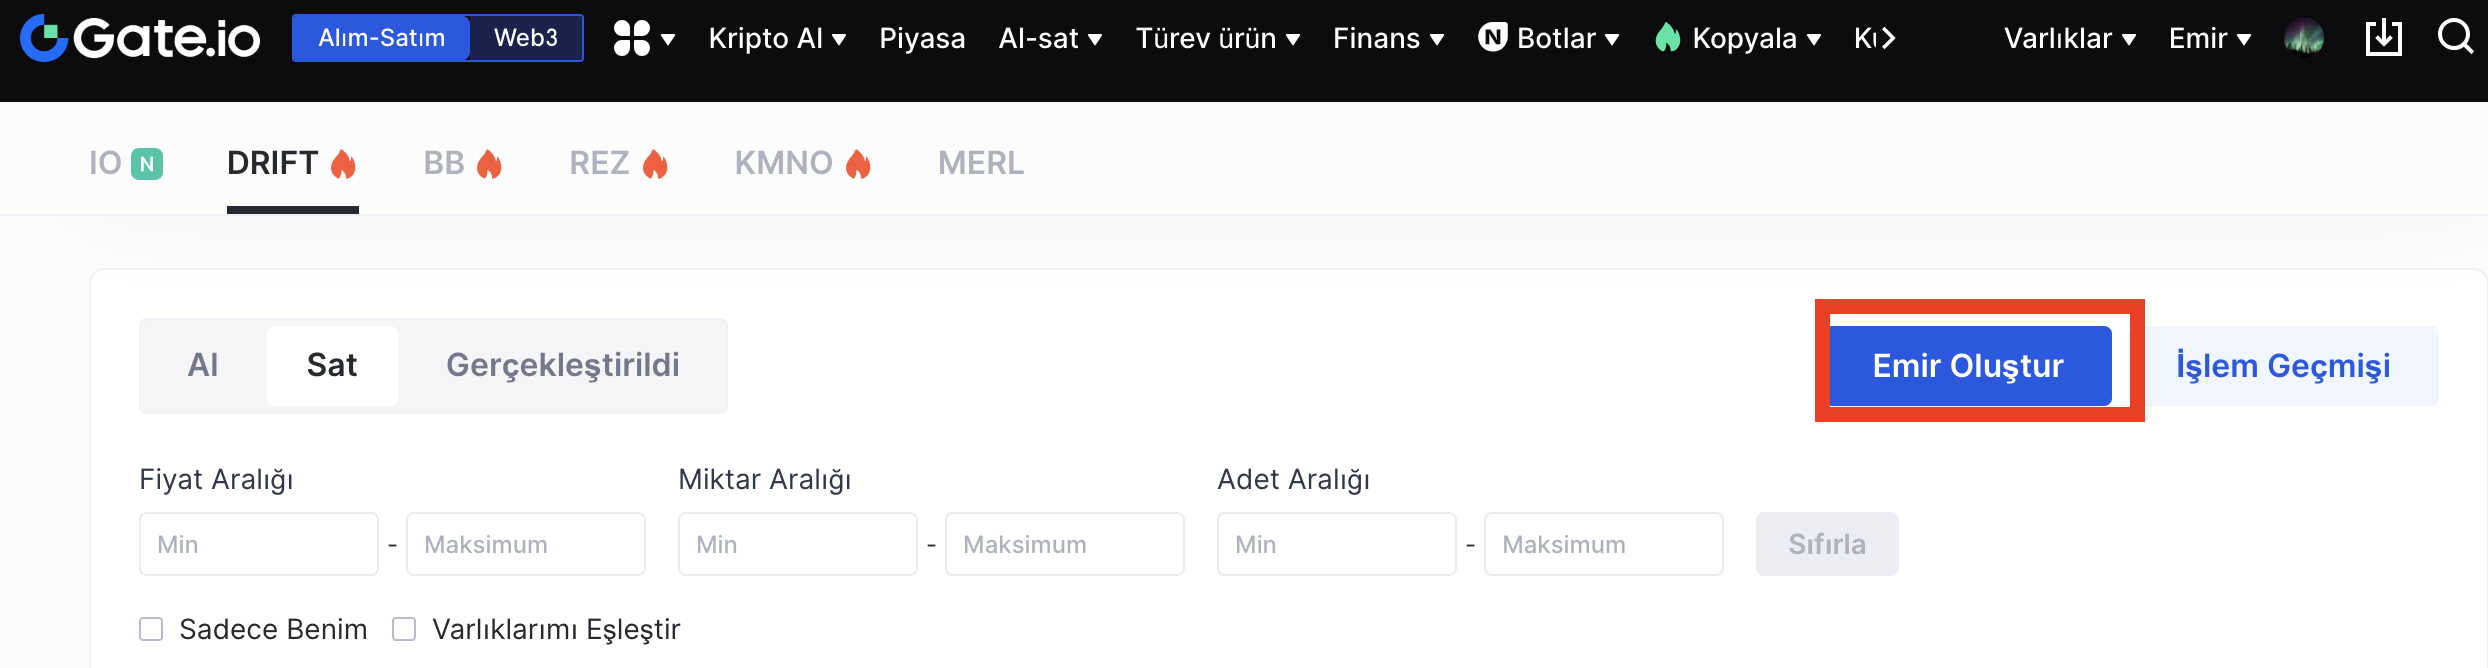Open the Türev ürün dropdown menu

coord(1217,38)
